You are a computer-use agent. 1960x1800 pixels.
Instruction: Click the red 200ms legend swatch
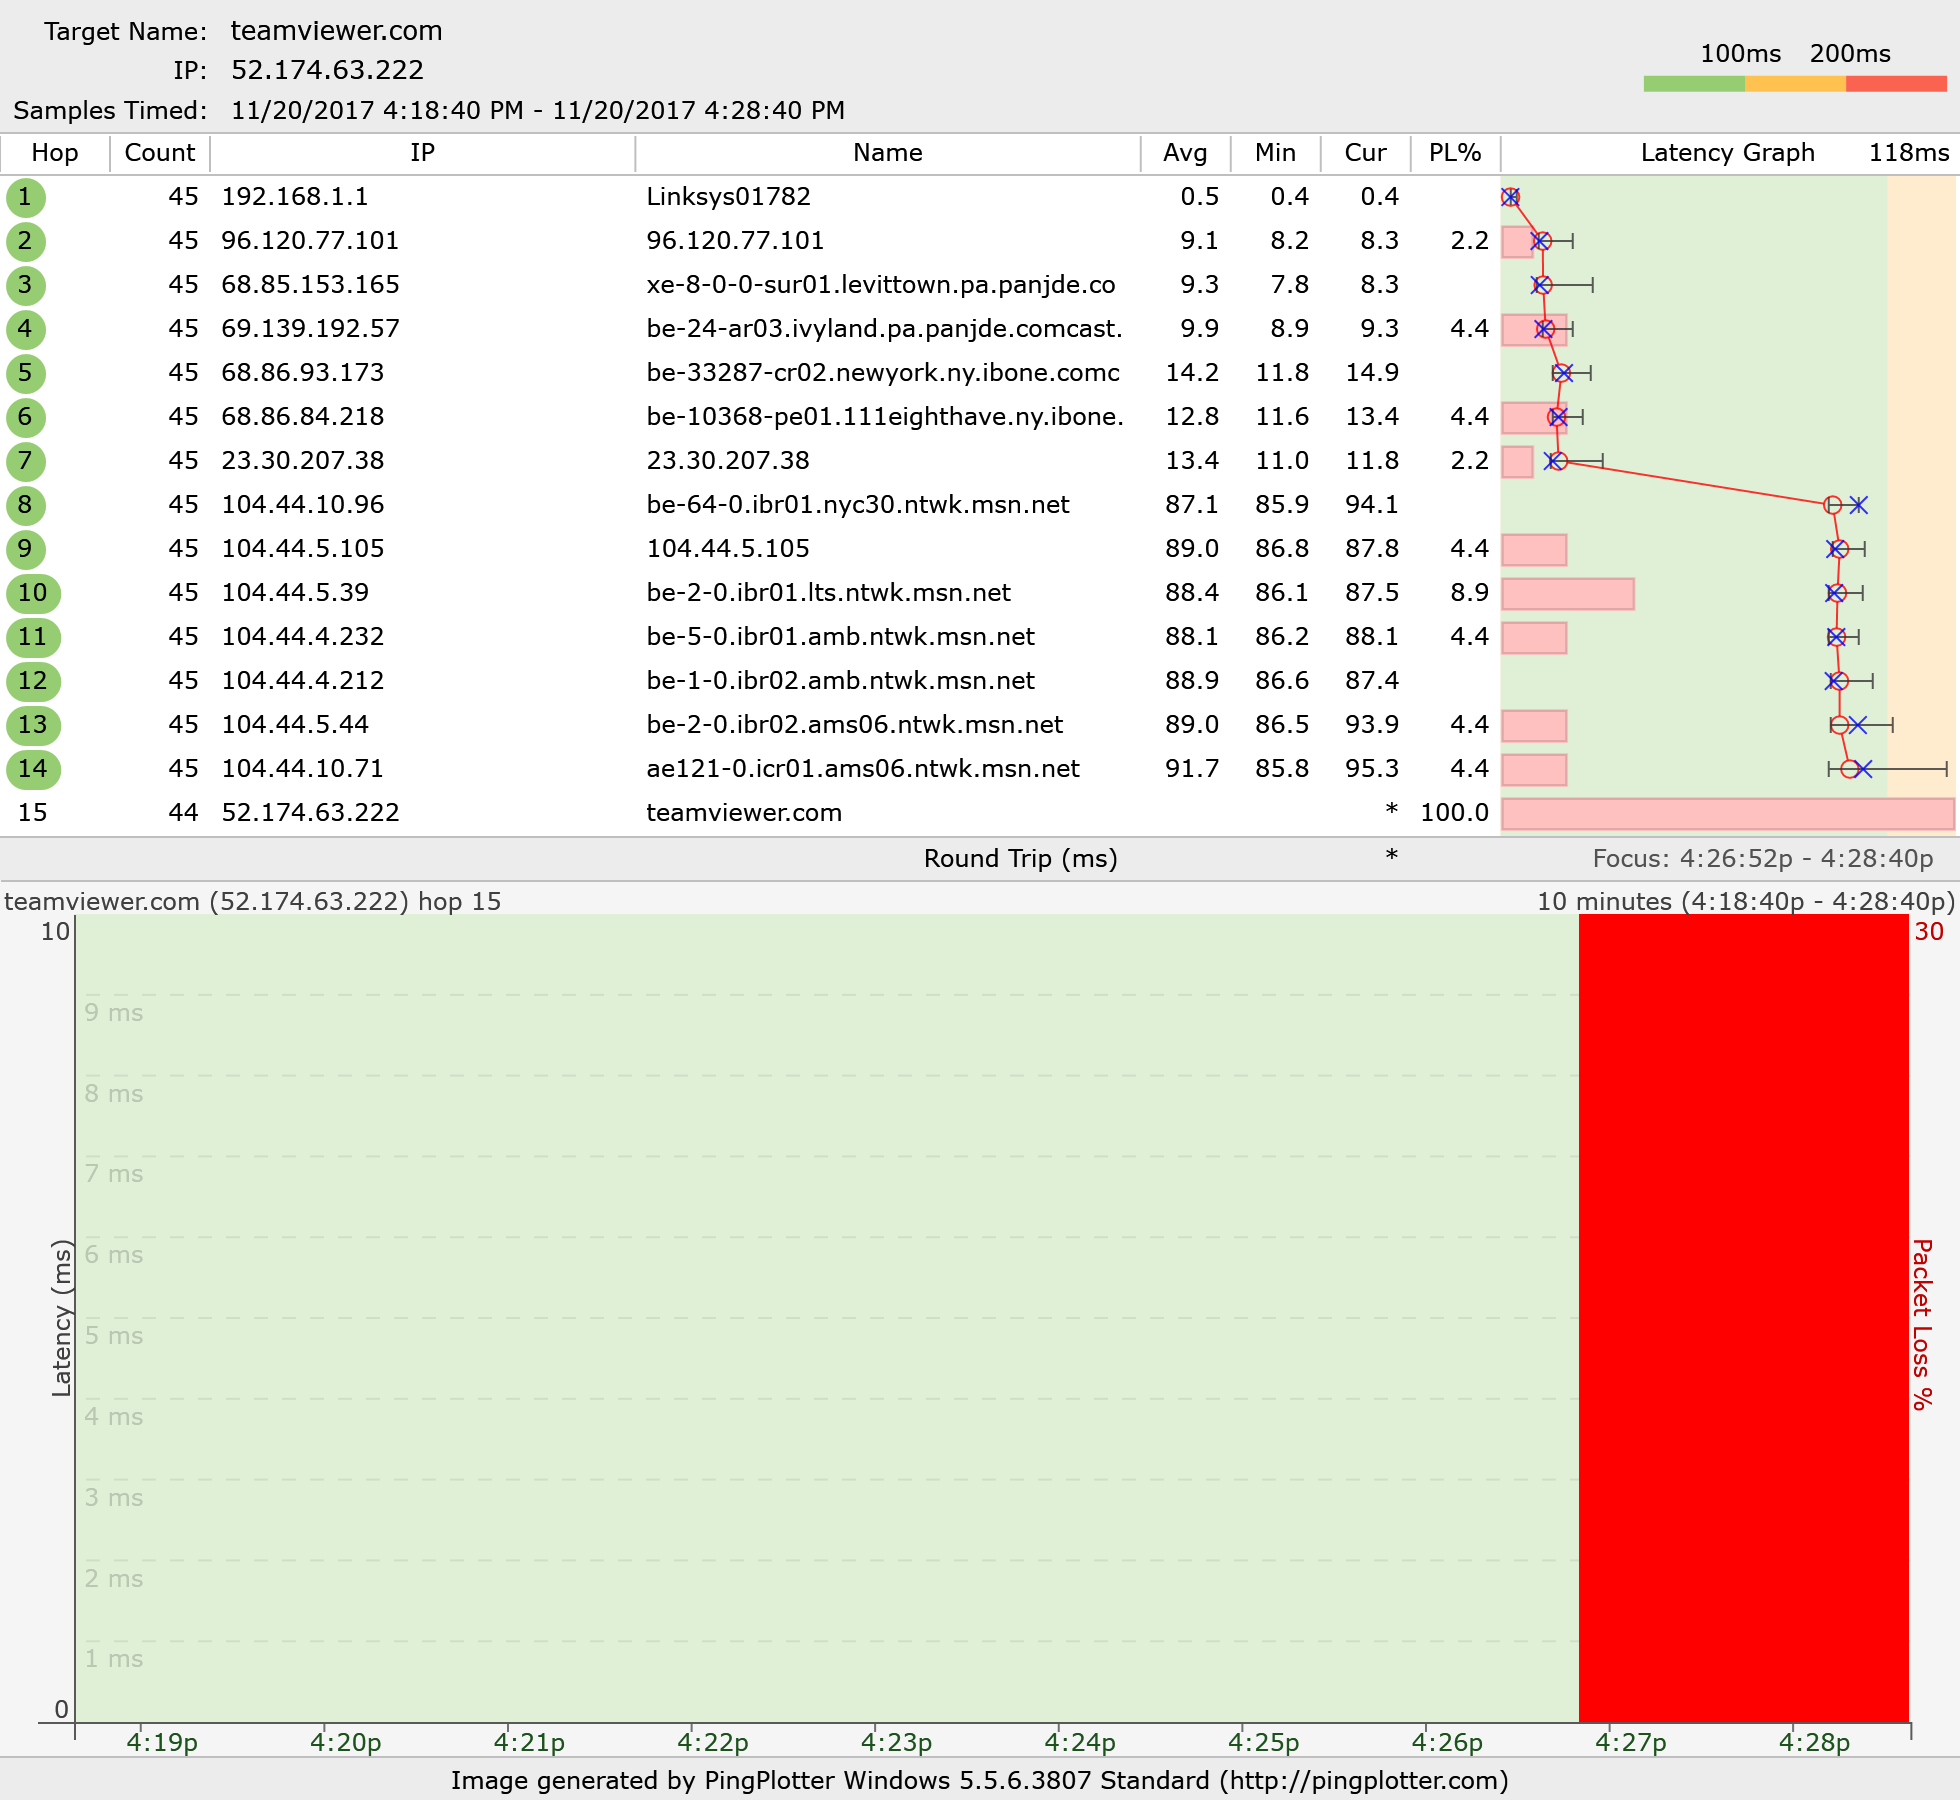1896,84
